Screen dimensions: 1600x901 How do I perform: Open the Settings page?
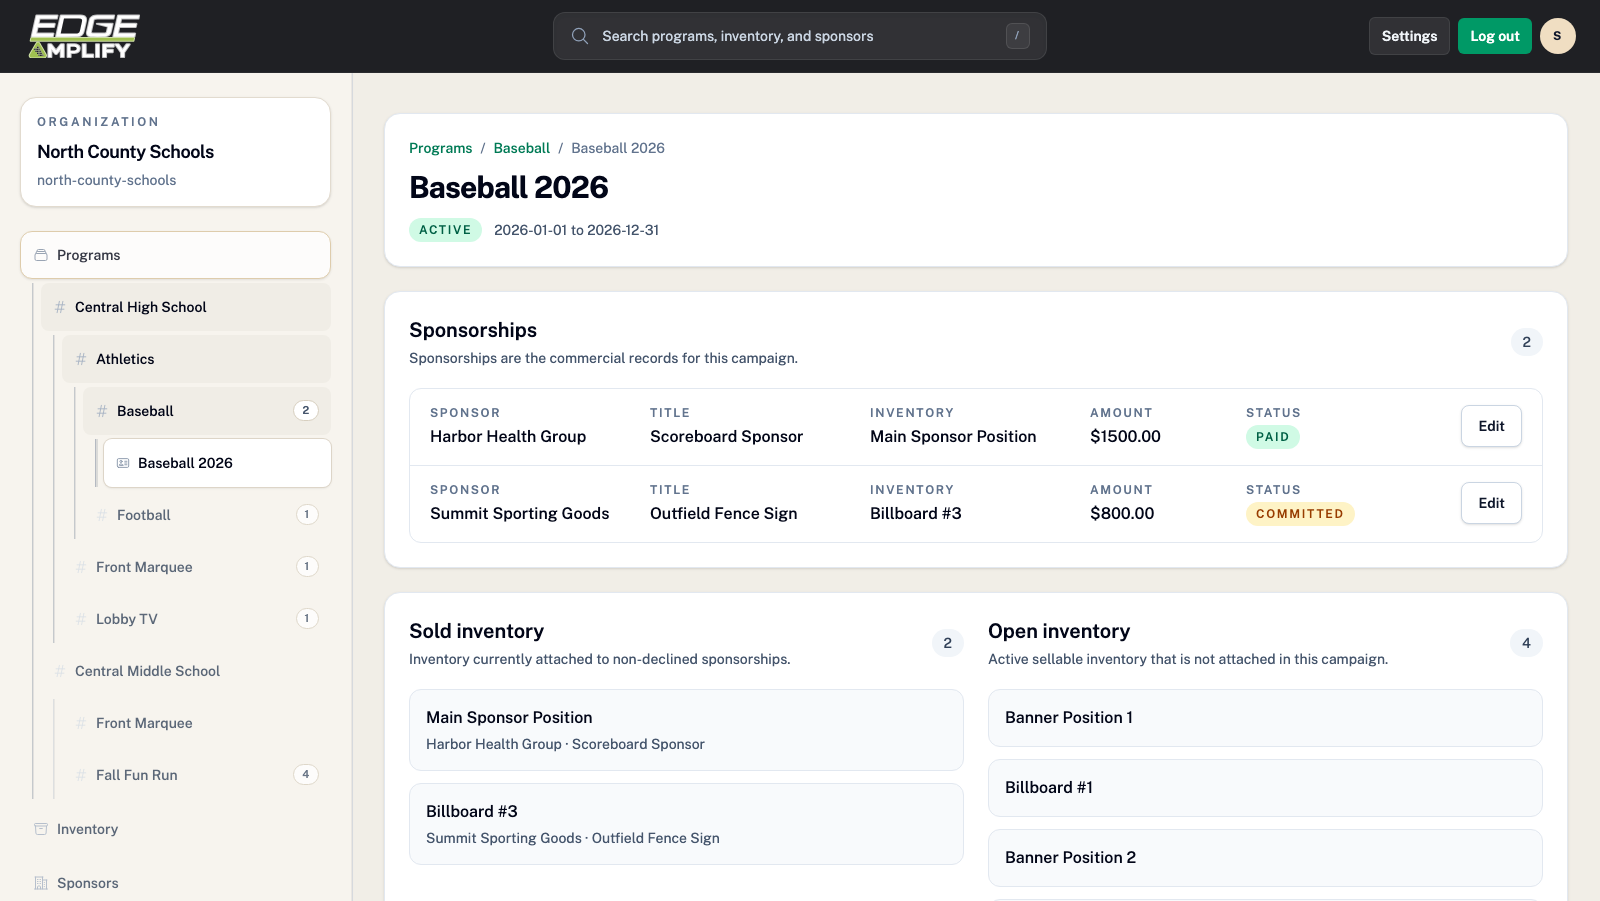pyautogui.click(x=1408, y=36)
